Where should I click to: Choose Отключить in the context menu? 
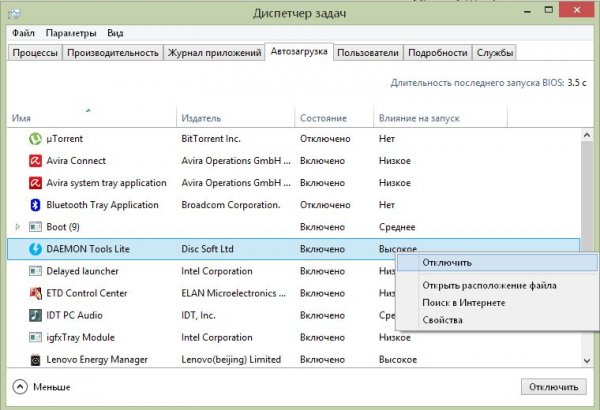pos(497,263)
